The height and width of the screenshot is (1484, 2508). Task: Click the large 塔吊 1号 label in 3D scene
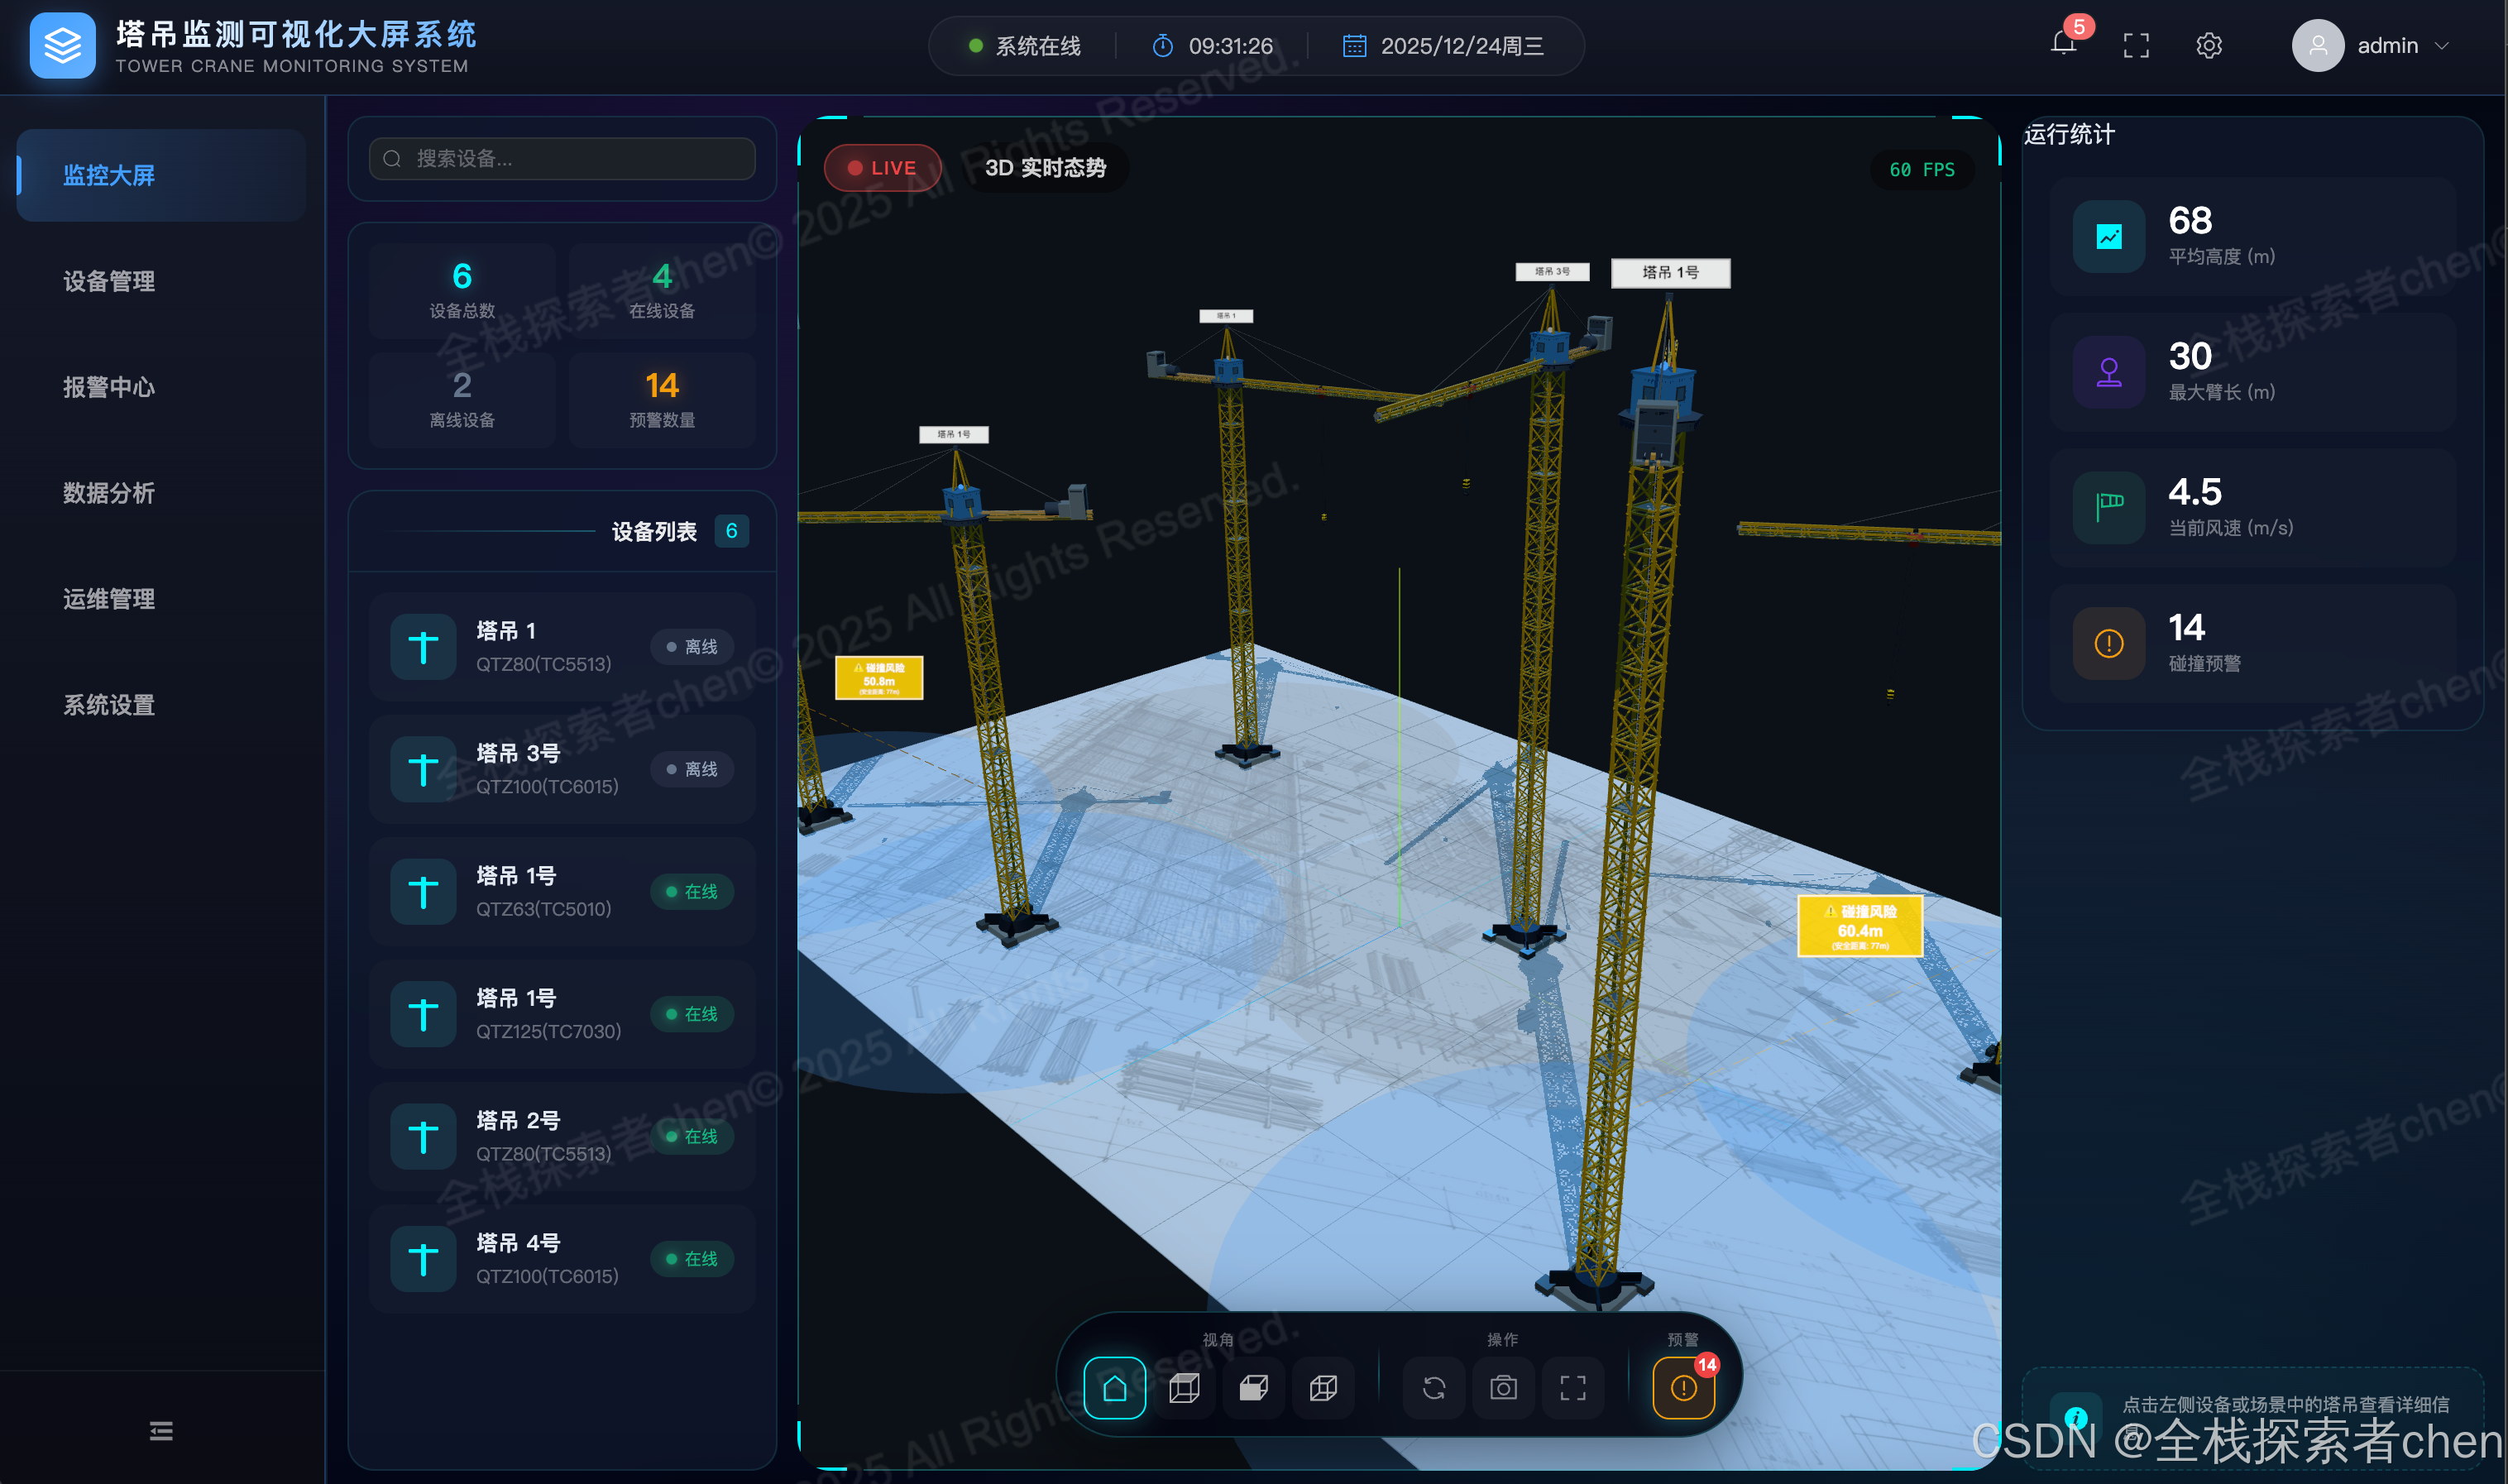click(x=1670, y=272)
